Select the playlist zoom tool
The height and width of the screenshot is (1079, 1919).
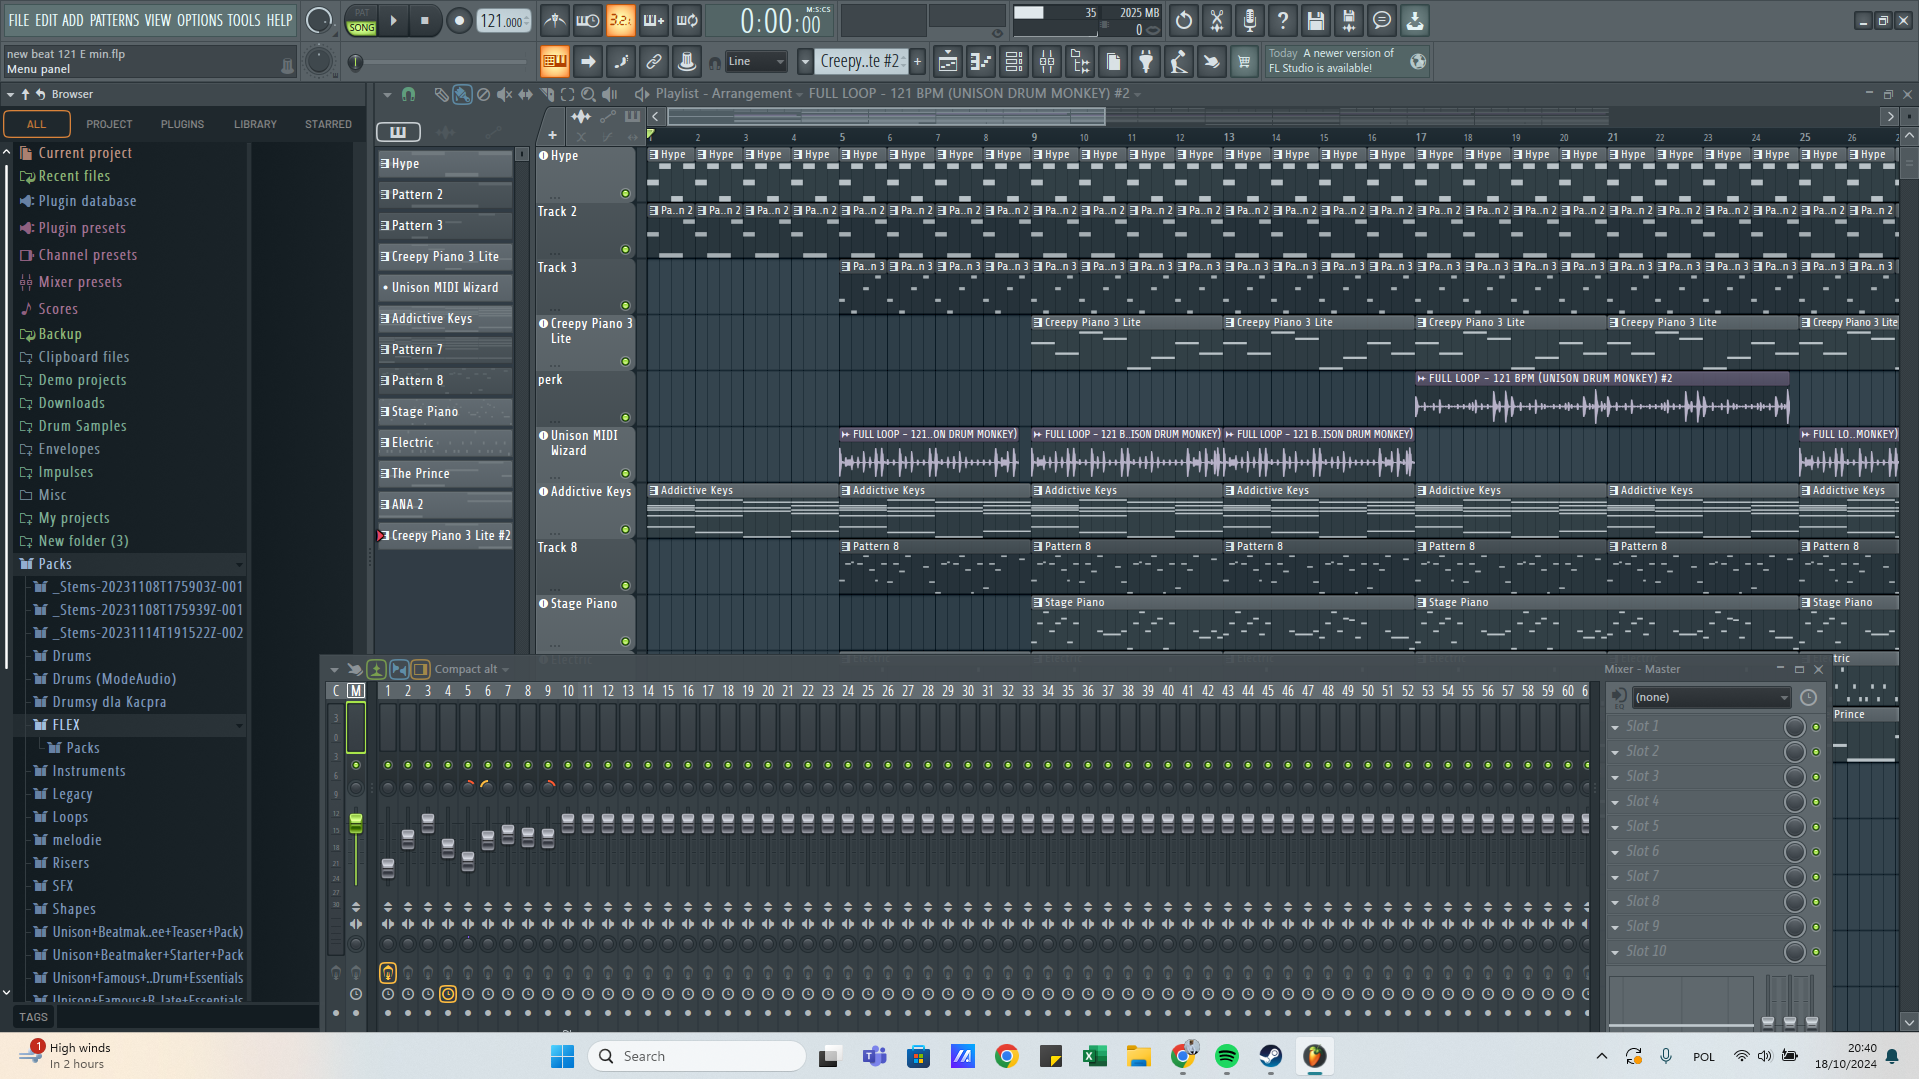(588, 94)
